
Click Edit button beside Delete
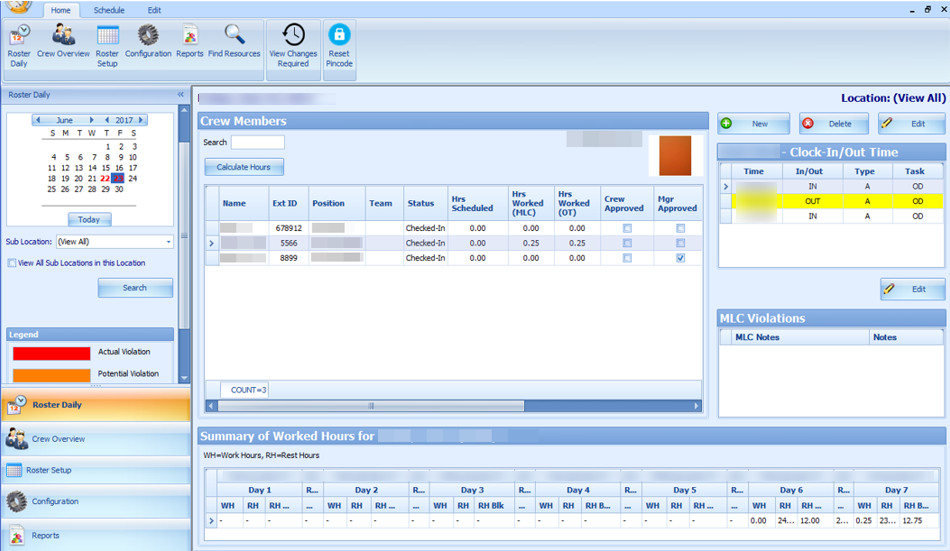pyautogui.click(x=912, y=124)
